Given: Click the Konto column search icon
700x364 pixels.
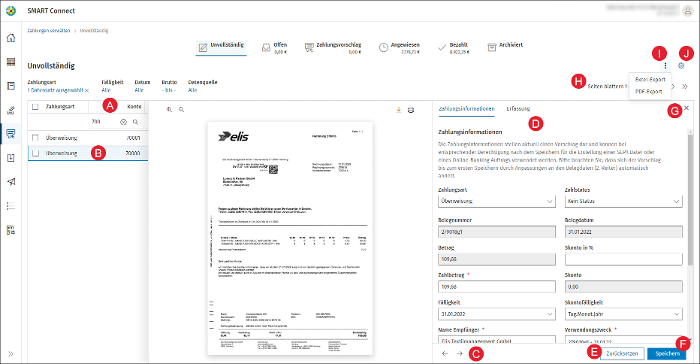Looking at the screenshot, I should tap(135, 122).
